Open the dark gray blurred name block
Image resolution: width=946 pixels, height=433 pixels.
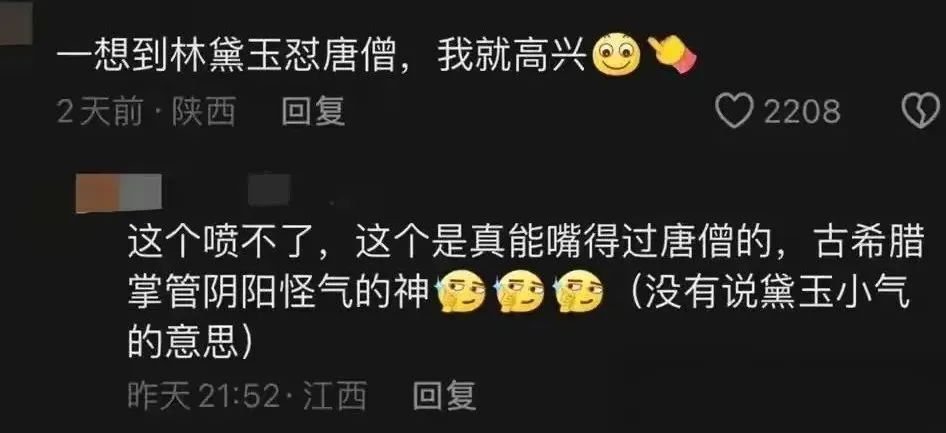click(269, 189)
